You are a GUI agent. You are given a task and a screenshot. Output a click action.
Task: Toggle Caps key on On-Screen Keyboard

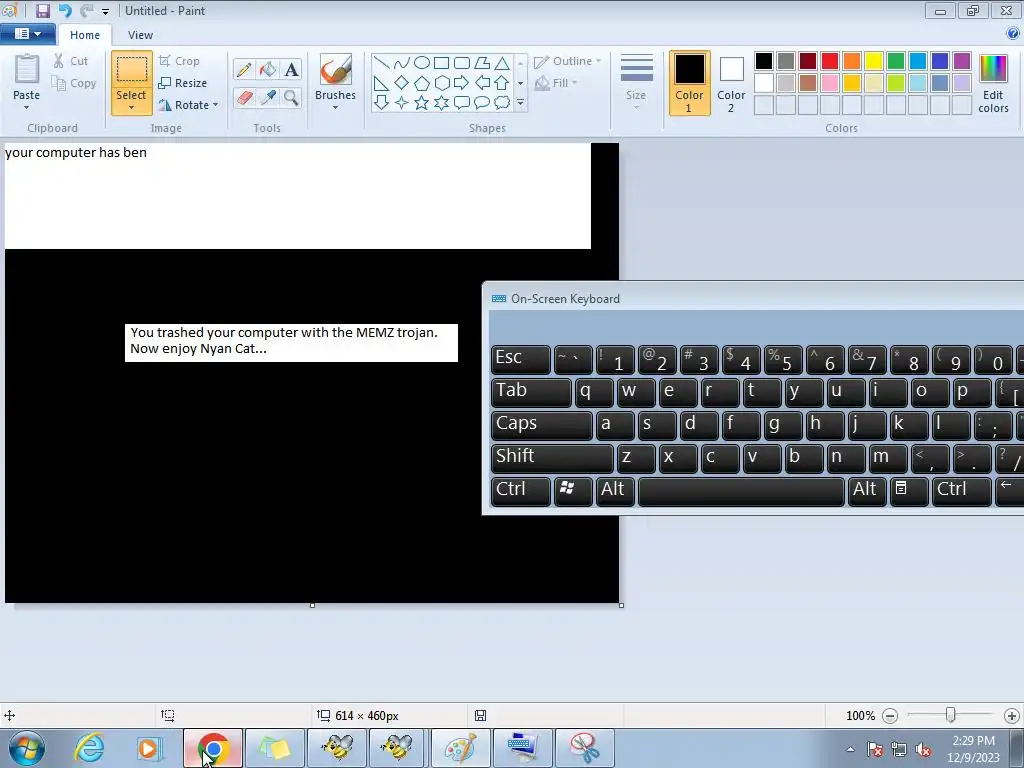point(541,425)
